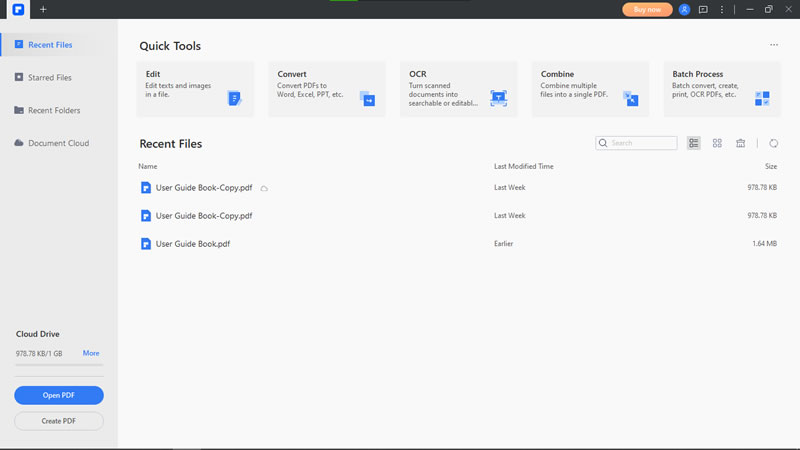Click the cloud icon beside User Guide Book-Copy.pdf
The image size is (800, 450).
point(264,188)
